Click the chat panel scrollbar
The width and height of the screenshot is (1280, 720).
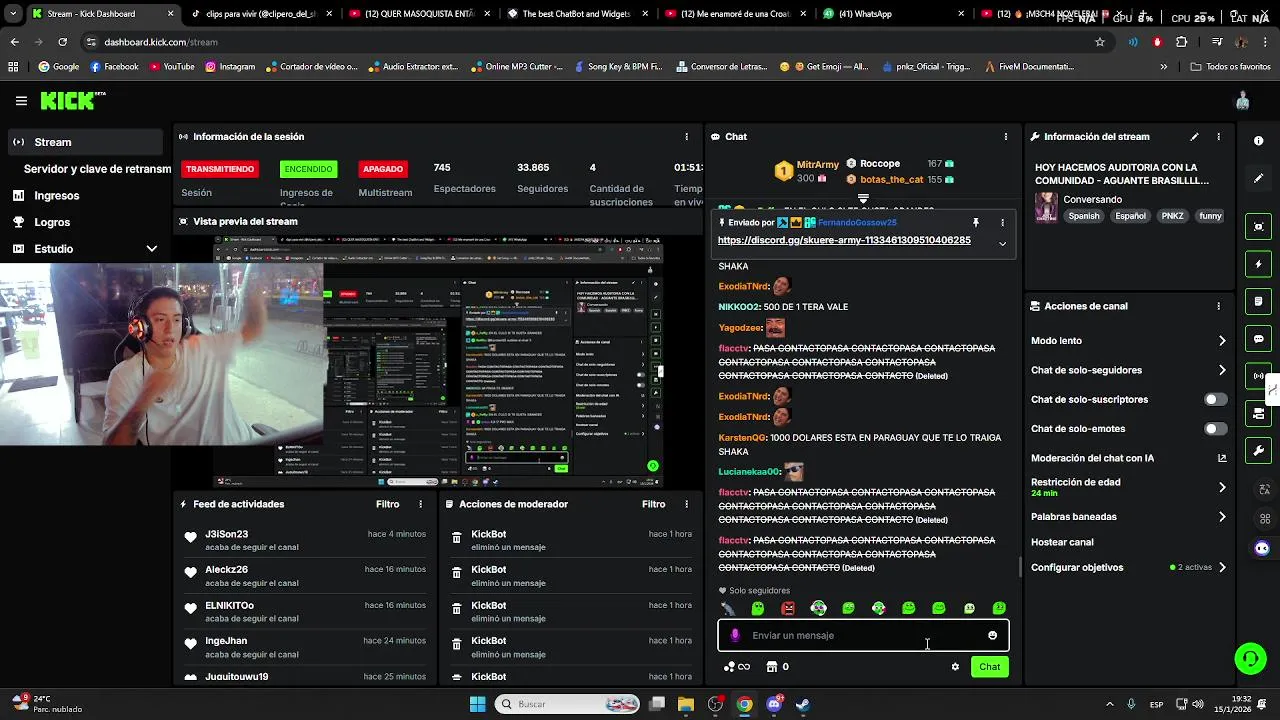point(1019,566)
